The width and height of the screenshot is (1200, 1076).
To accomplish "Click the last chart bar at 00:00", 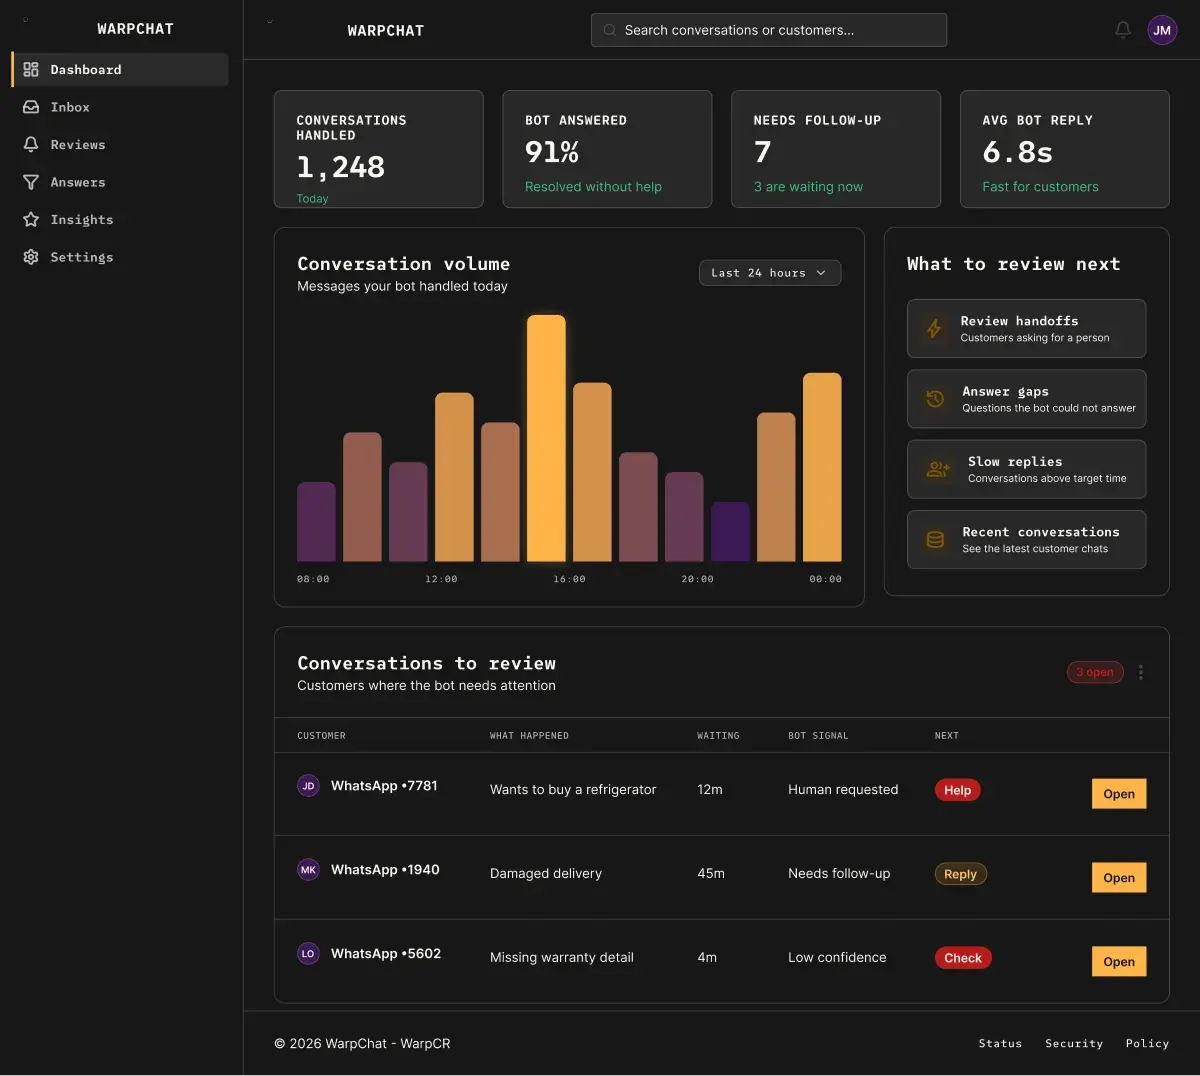I will pyautogui.click(x=822, y=467).
